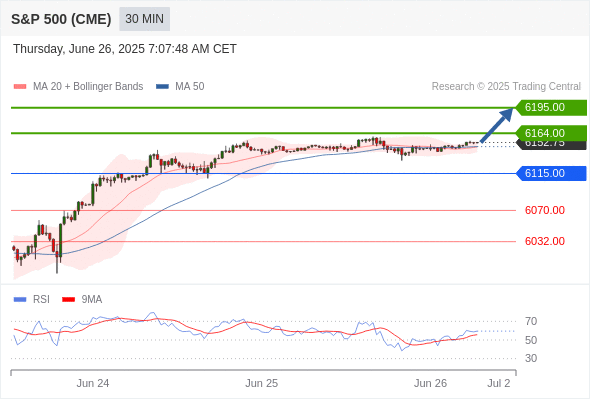Click the 6070.00 red support label

click(x=544, y=210)
